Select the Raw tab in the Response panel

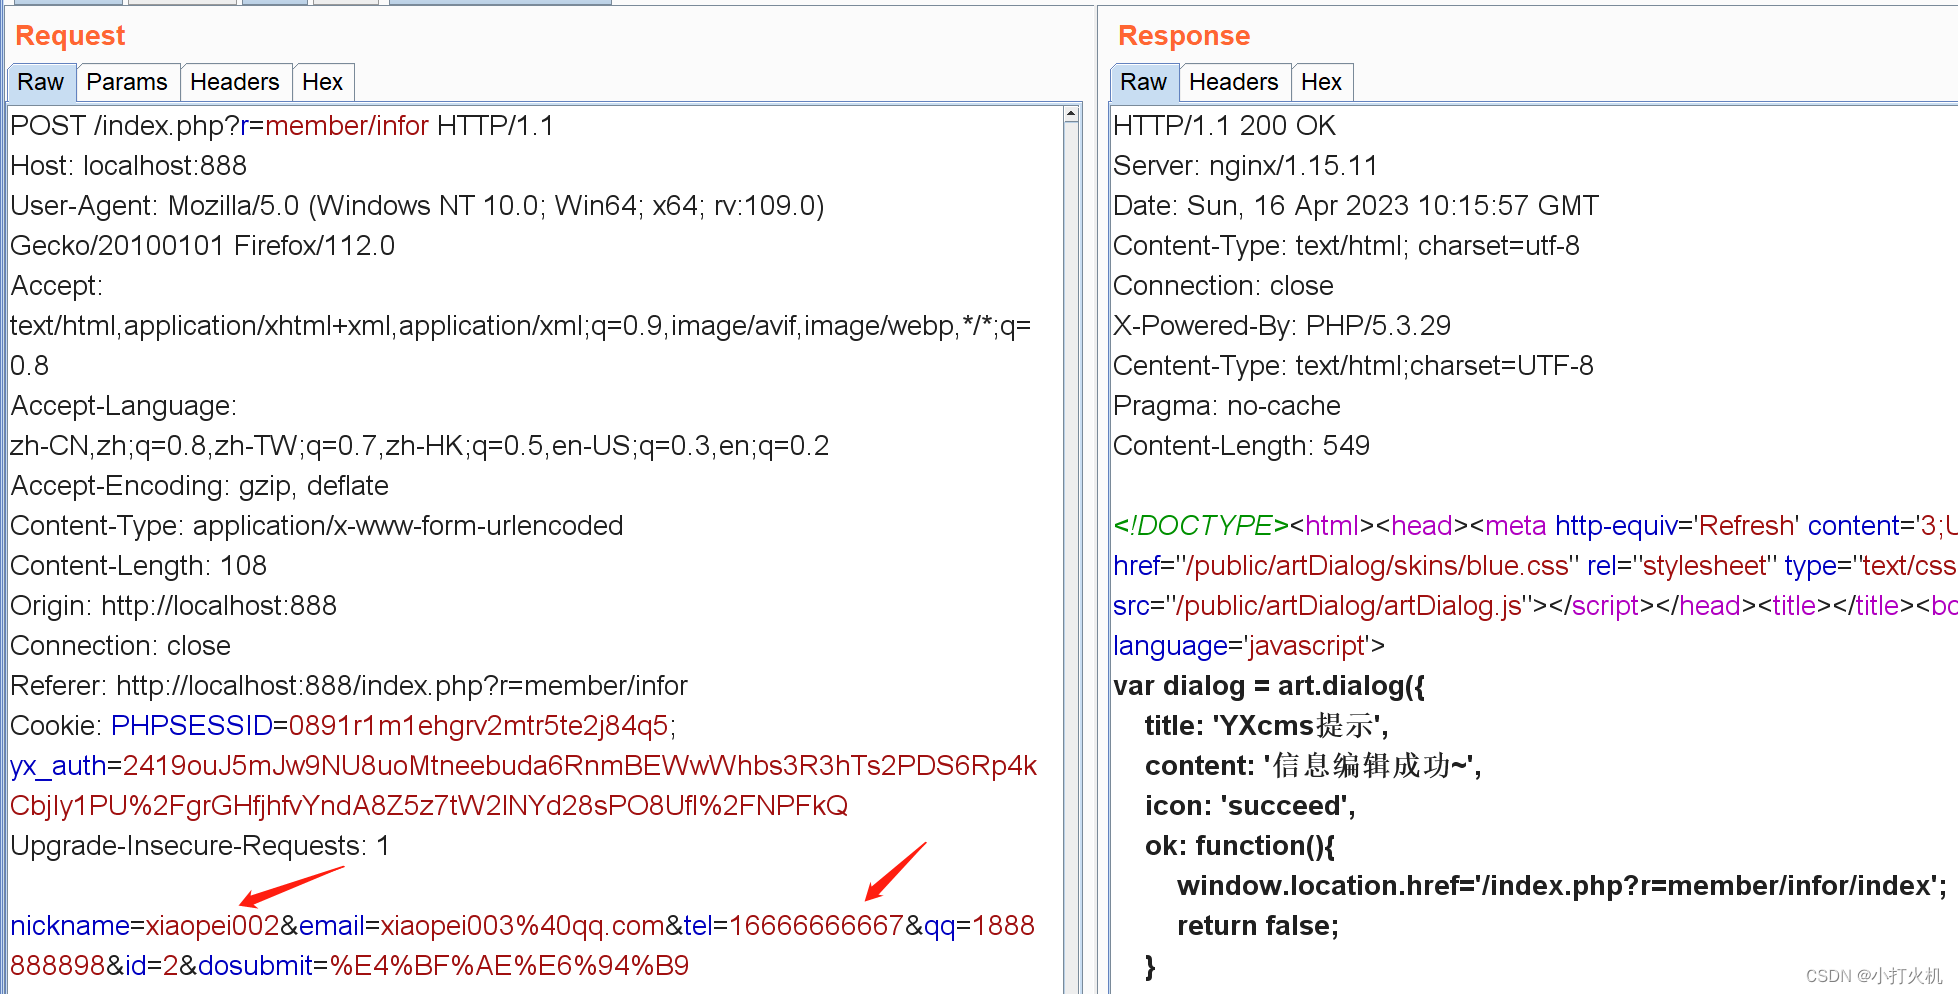[1143, 82]
